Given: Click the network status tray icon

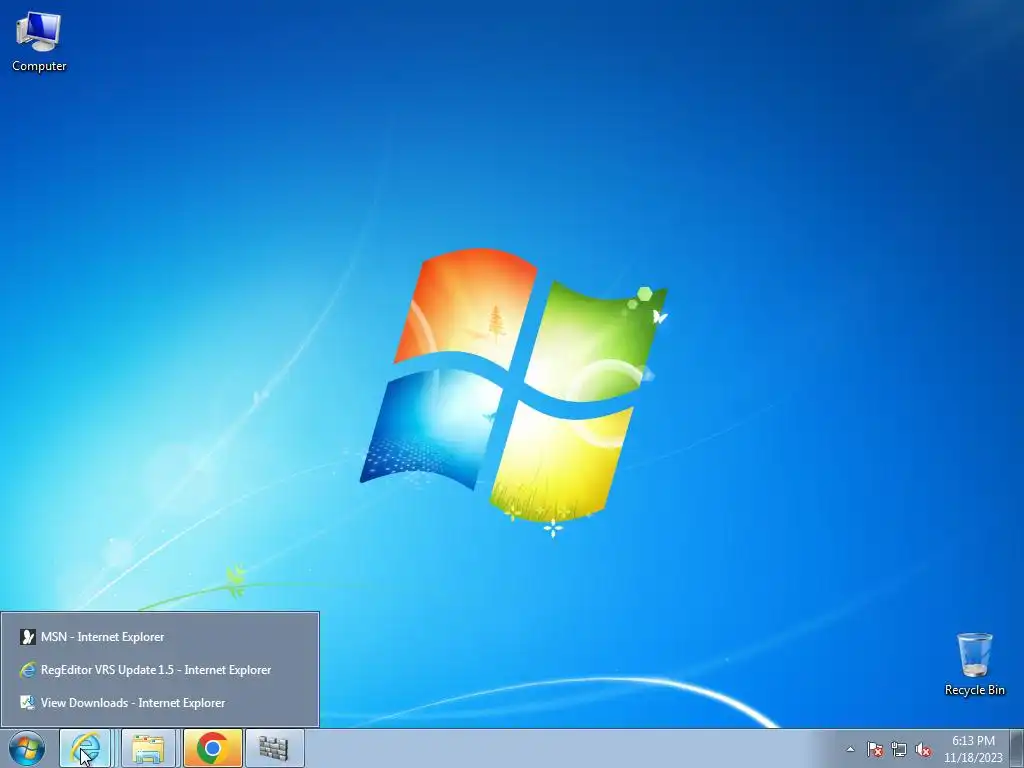Looking at the screenshot, I should tap(899, 749).
